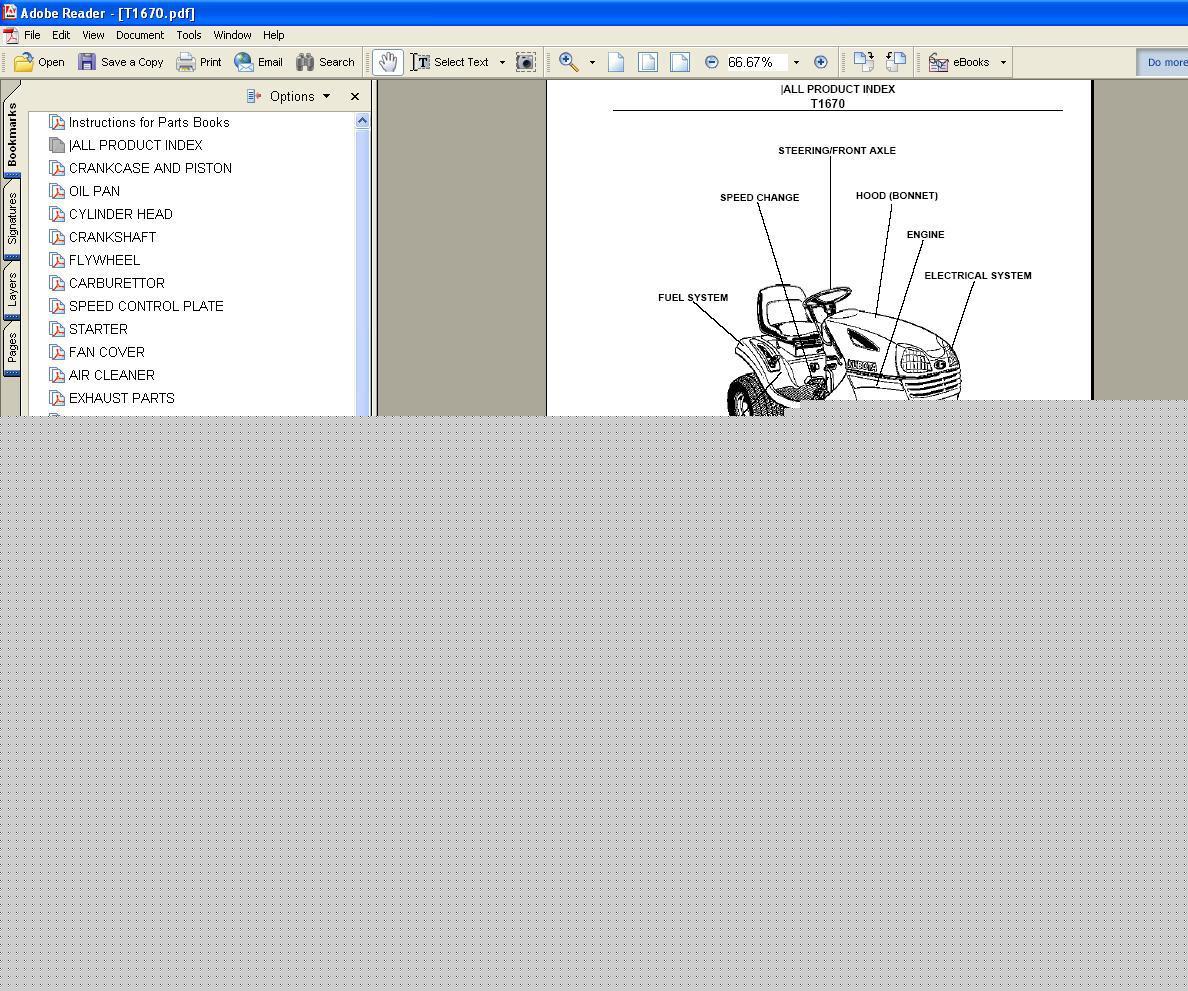This screenshot has height=991, width=1188.
Task: Go to FLYWHEEL bookmark
Action: [x=104, y=260]
